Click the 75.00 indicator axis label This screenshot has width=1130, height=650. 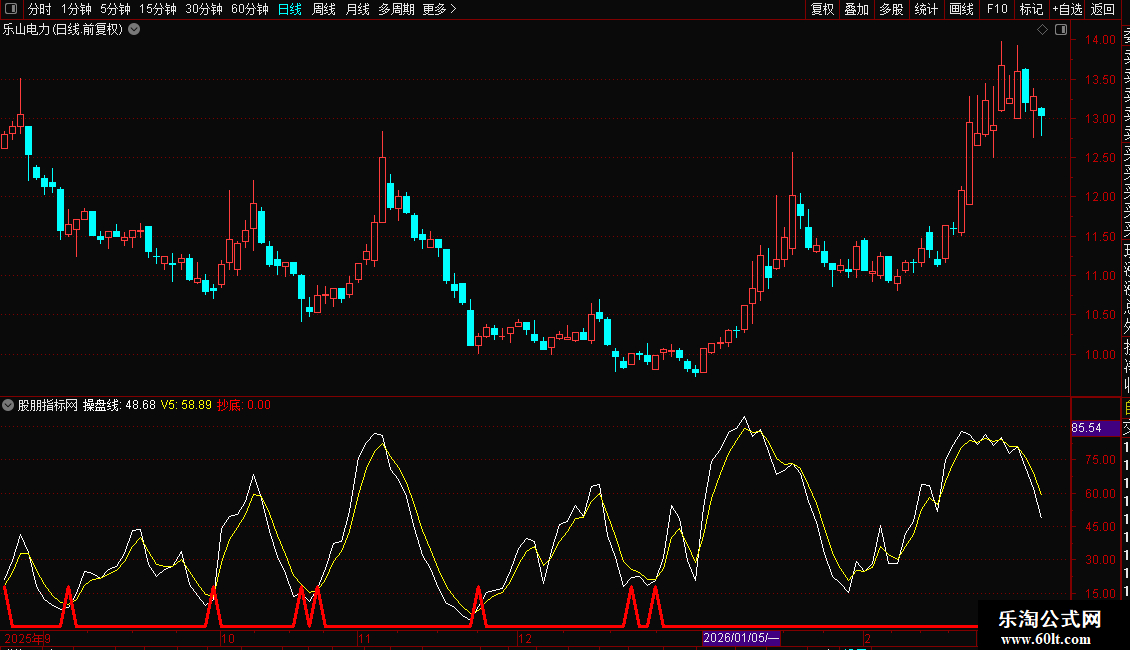[x=1100, y=460]
